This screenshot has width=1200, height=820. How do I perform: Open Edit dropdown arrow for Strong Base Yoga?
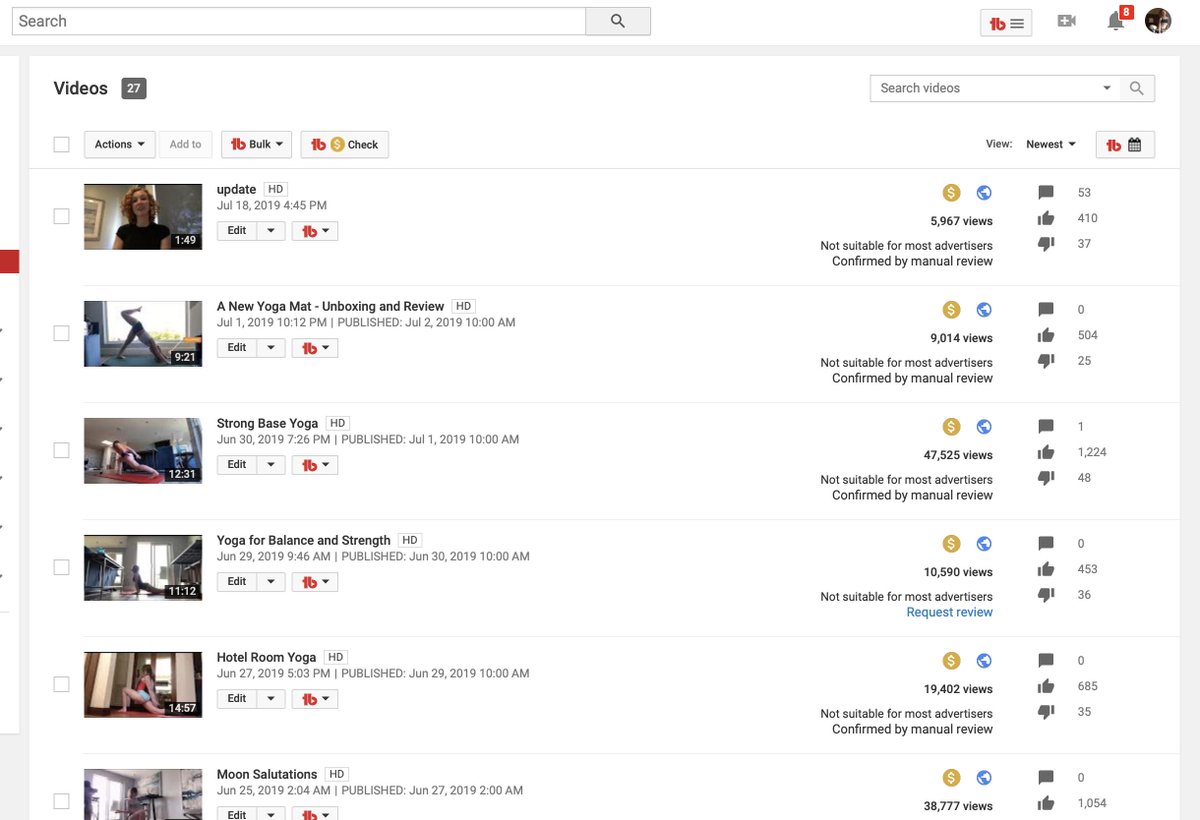[x=271, y=465]
